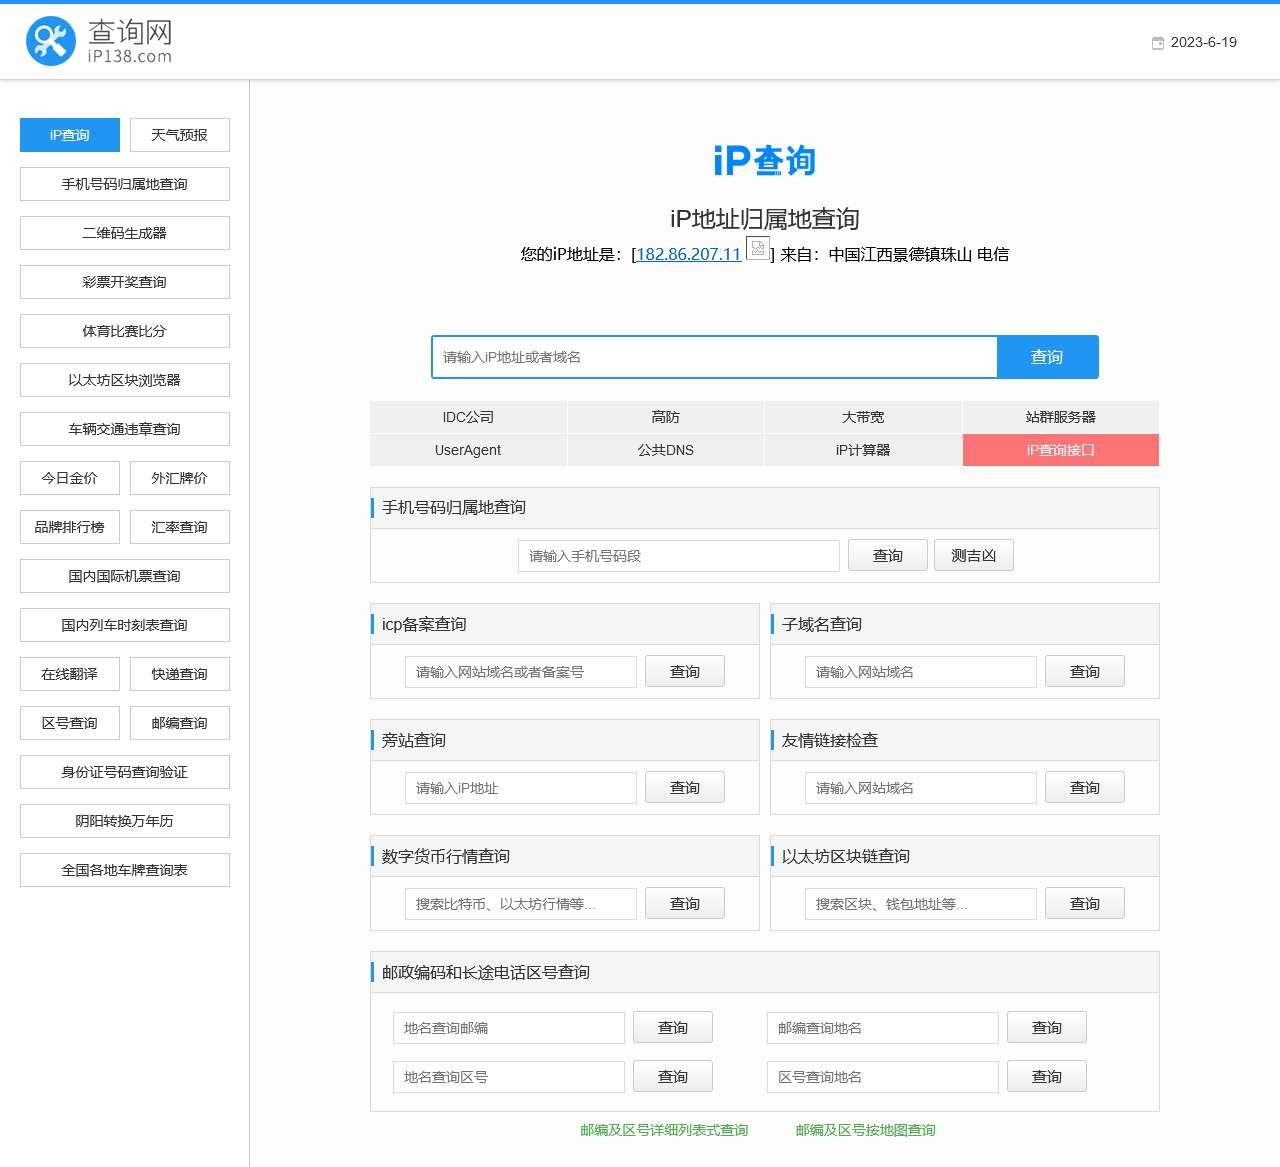Open the 大带宽 link

[863, 417]
